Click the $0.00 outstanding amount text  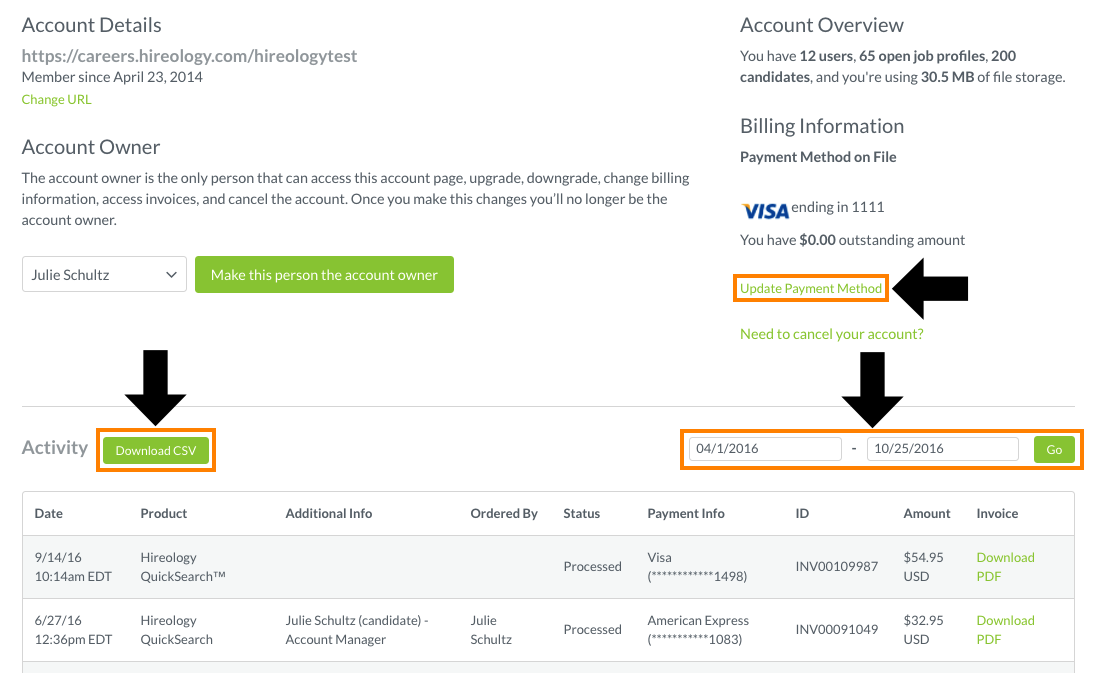pos(852,240)
